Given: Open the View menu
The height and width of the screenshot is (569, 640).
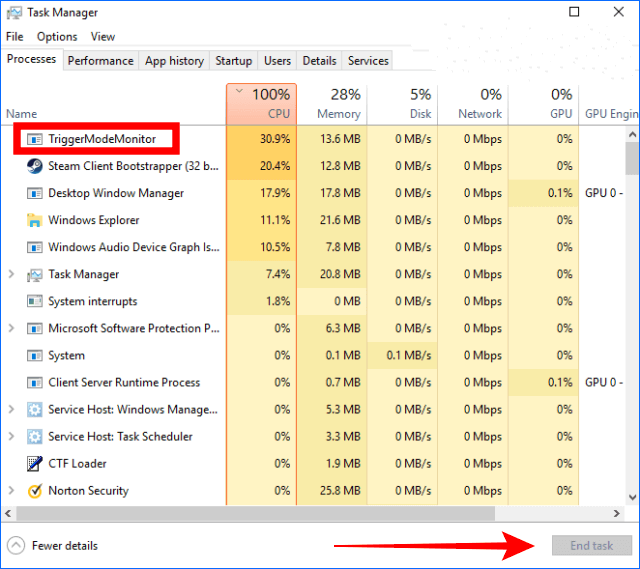Looking at the screenshot, I should point(103,37).
